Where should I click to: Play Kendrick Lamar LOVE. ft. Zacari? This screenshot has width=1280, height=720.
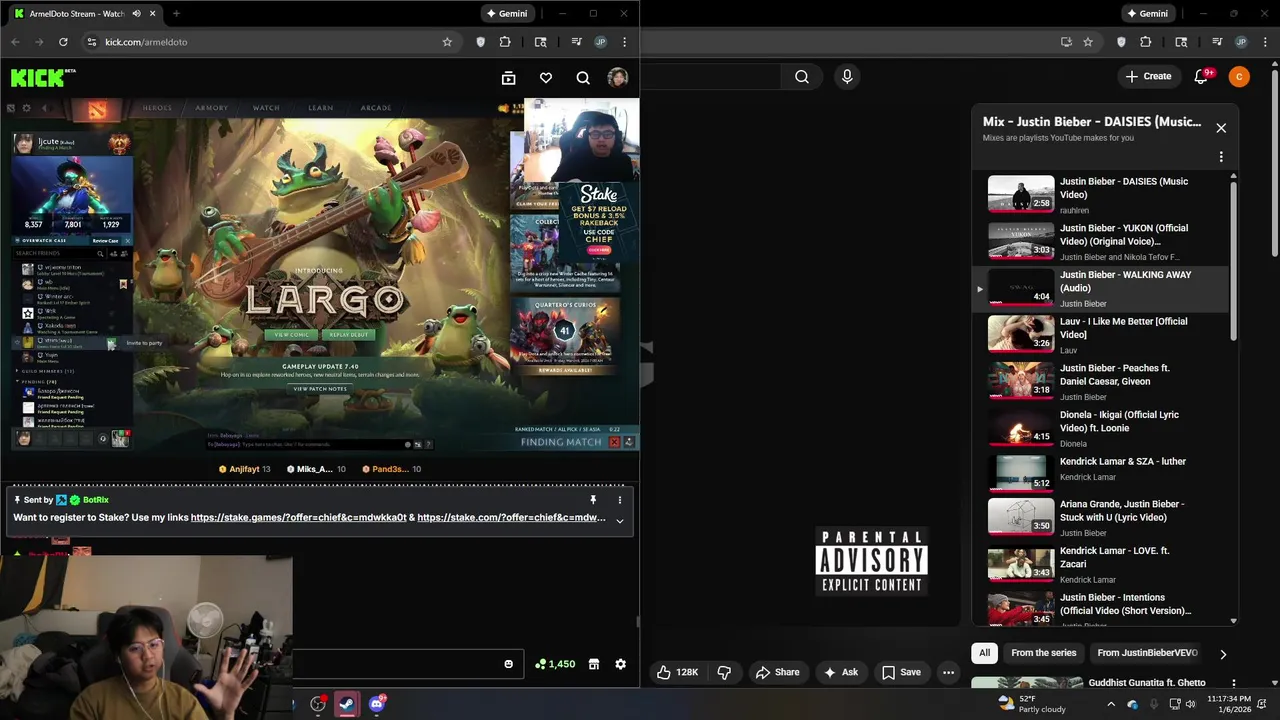[x=1099, y=565]
